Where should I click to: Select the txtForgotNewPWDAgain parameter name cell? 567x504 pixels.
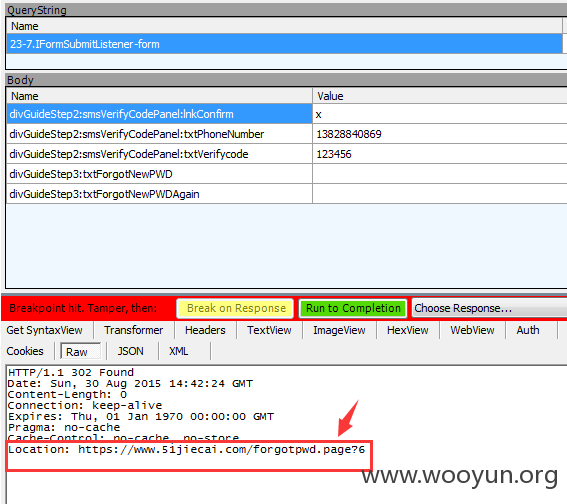click(159, 194)
